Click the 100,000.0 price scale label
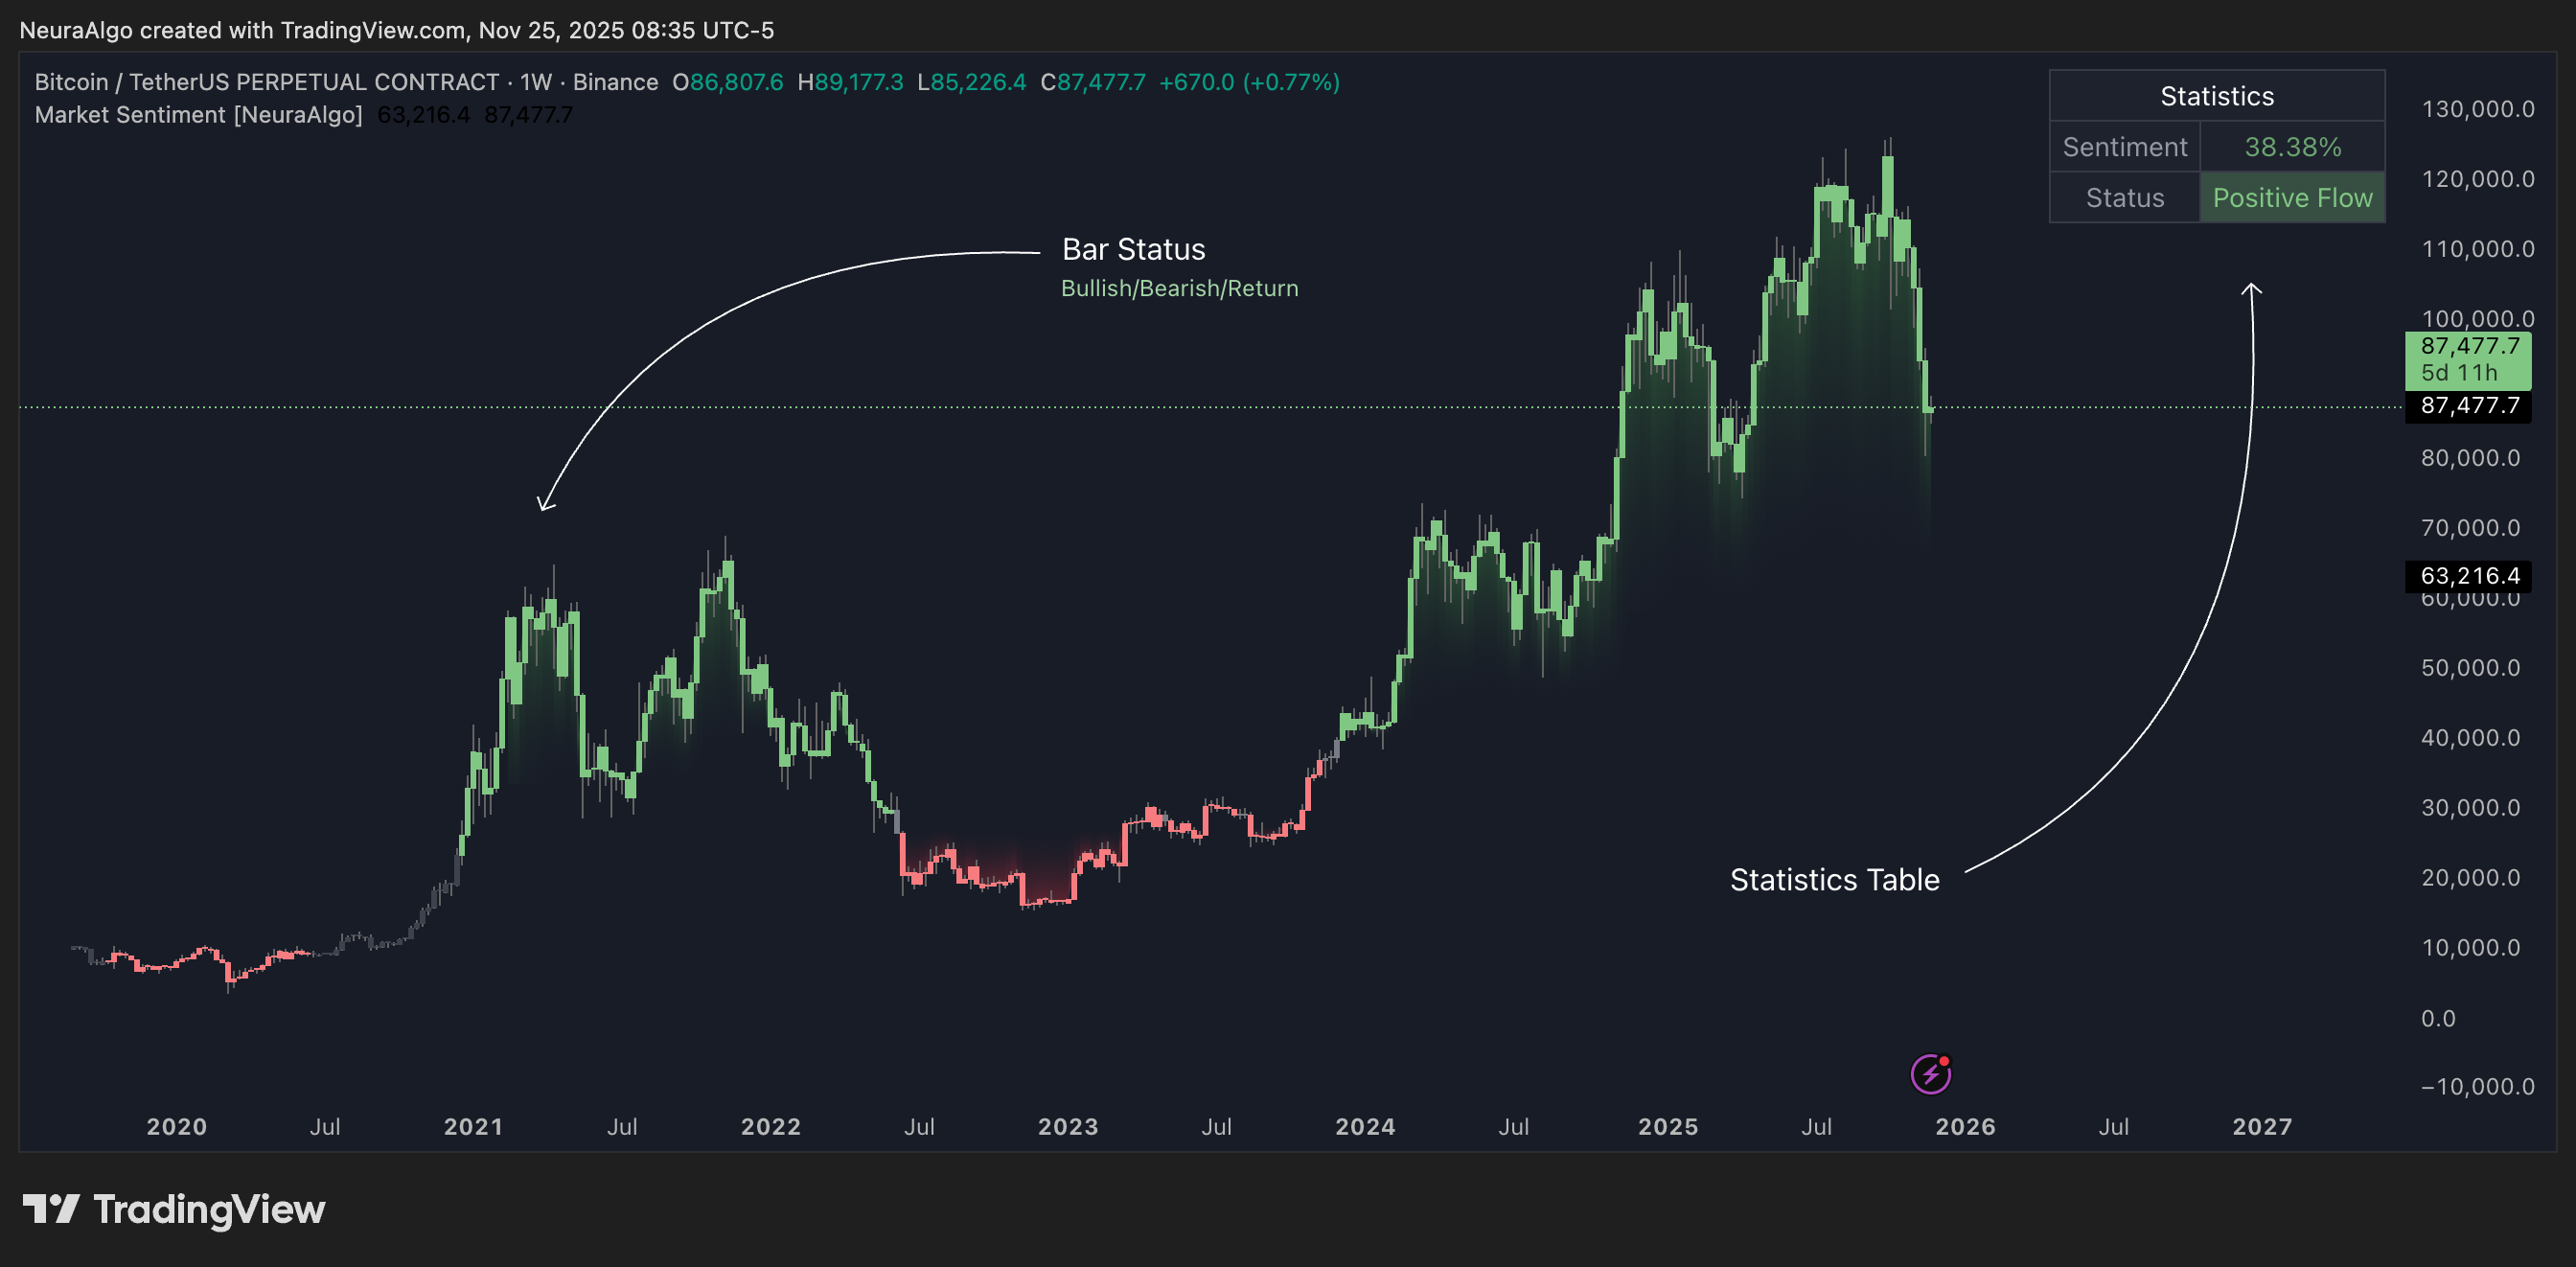2576x1267 pixels. tap(2478, 319)
